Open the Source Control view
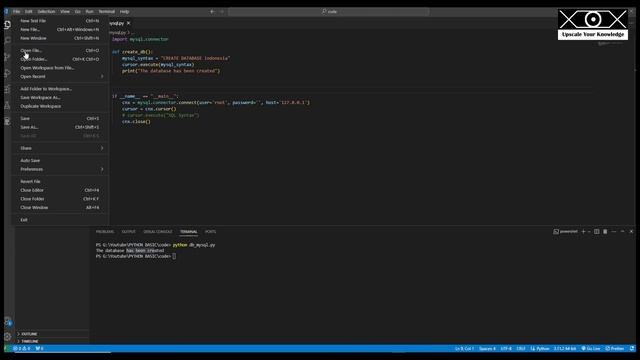The width and height of the screenshot is (640, 360). [x=7, y=57]
